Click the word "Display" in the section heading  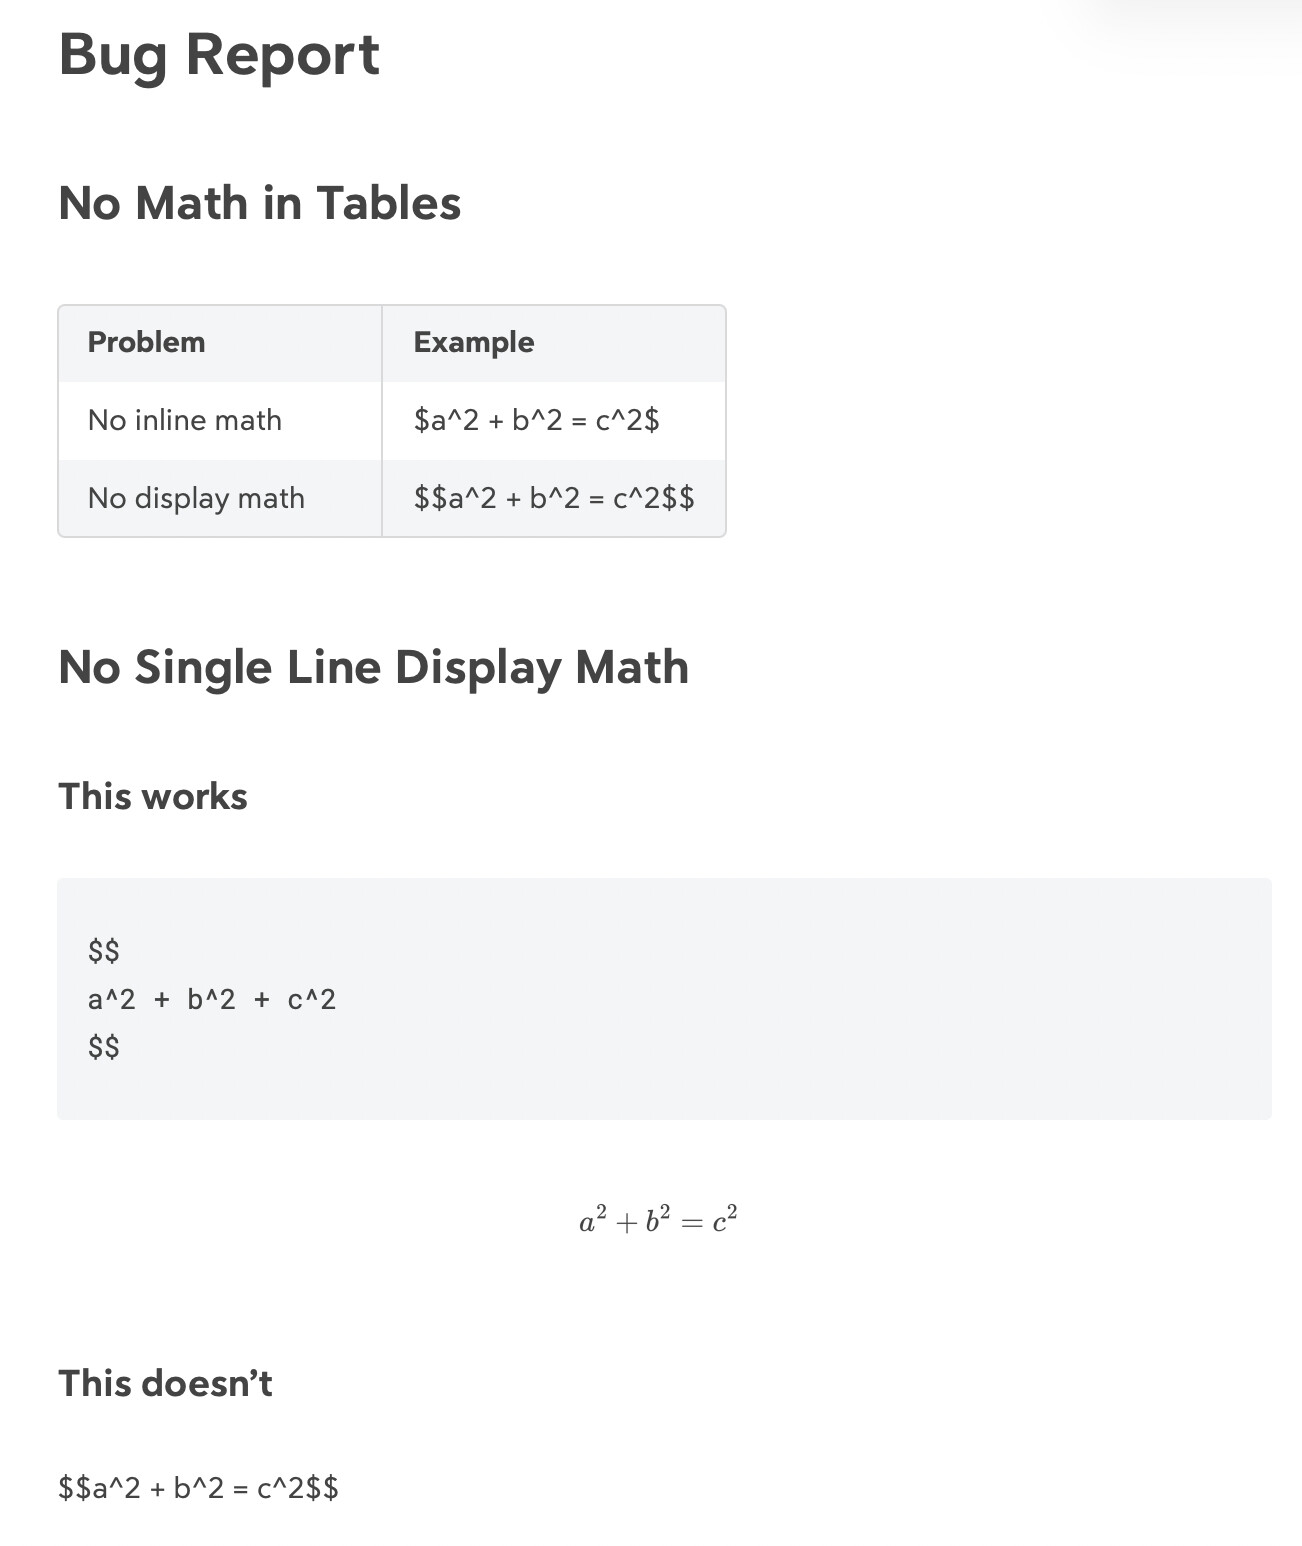click(478, 667)
